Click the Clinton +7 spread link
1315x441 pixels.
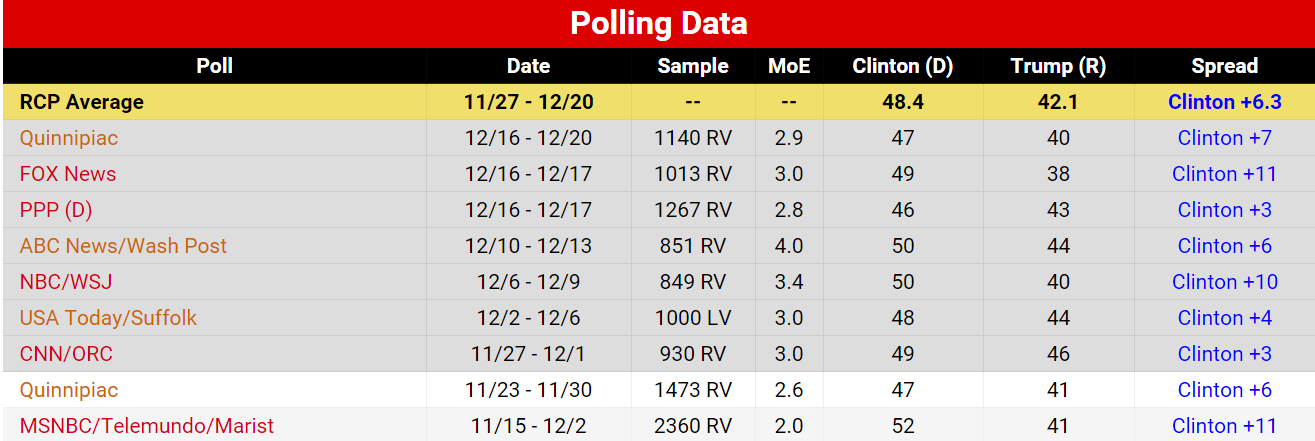pyautogui.click(x=1224, y=138)
